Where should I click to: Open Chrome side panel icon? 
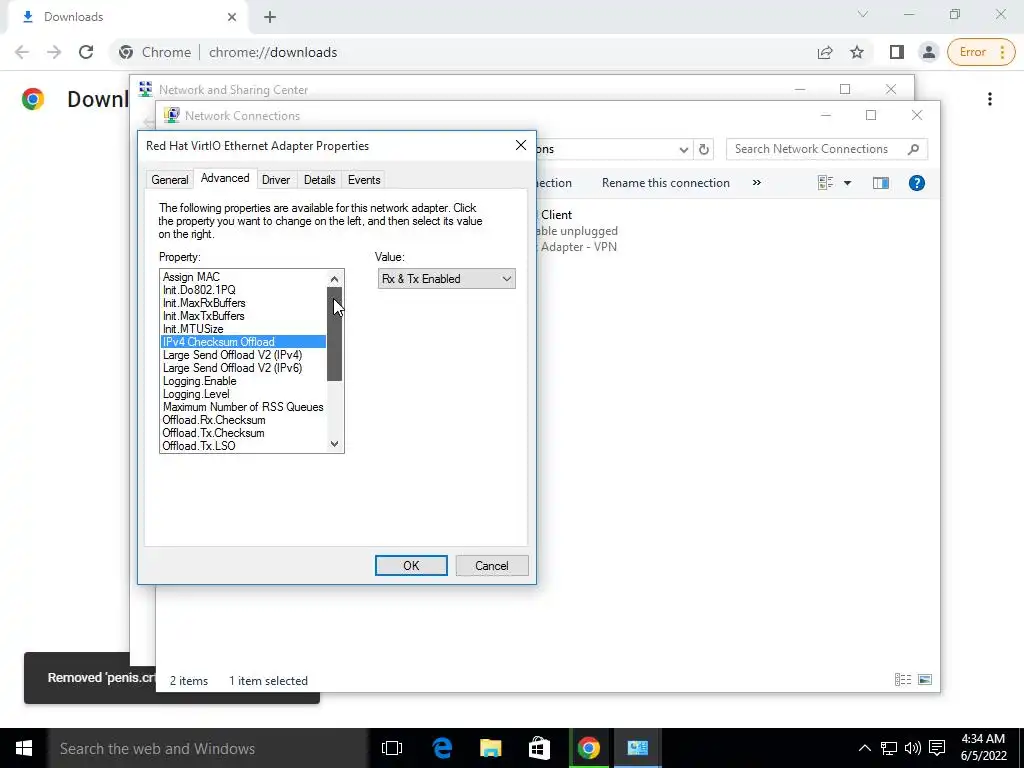(x=897, y=52)
